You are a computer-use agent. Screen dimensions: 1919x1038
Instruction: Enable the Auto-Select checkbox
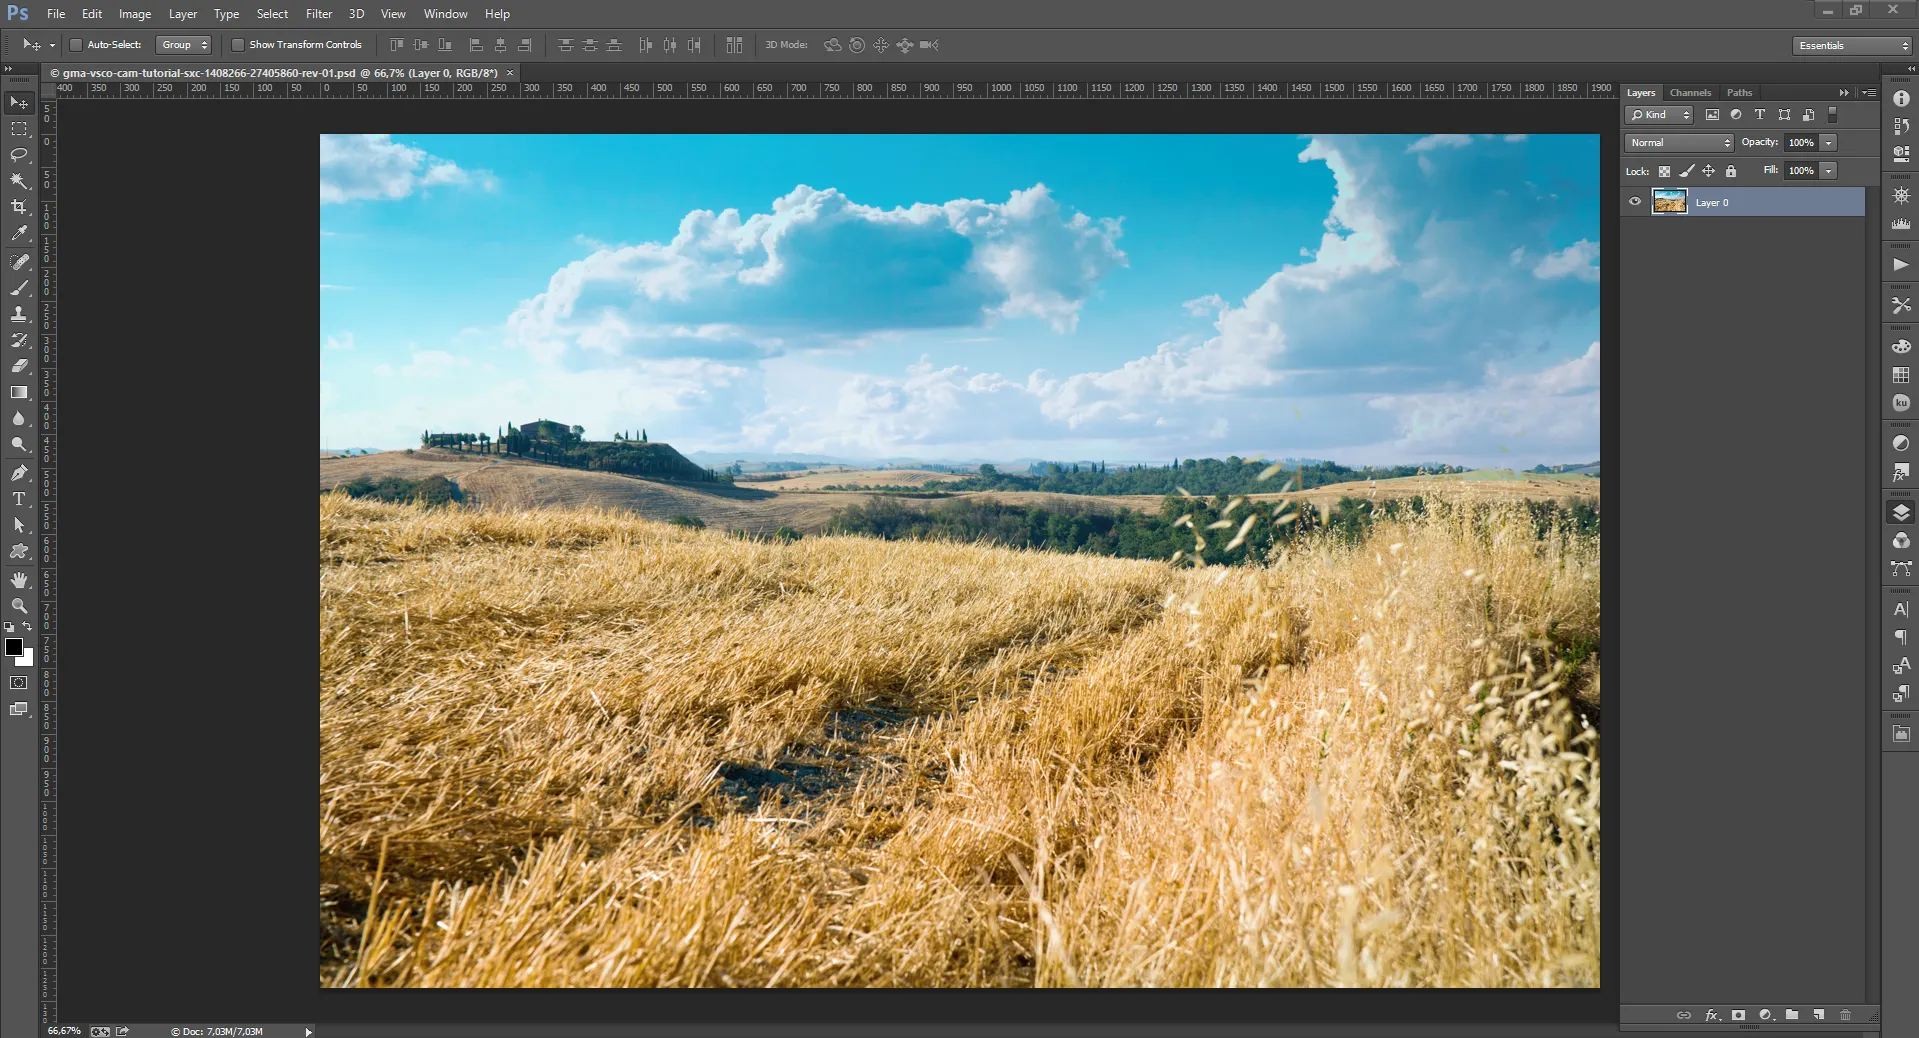click(x=76, y=45)
